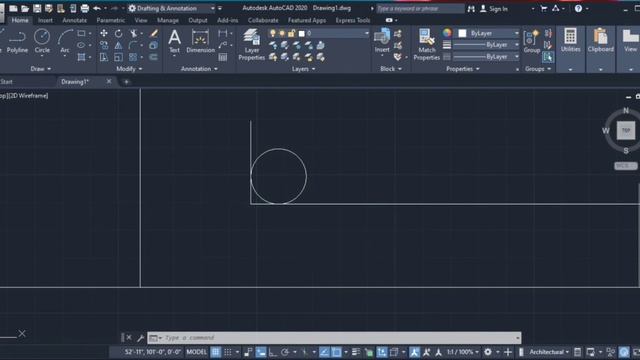Toggle 2D object snap in status bar
The width and height of the screenshot is (640, 360).
336,352
